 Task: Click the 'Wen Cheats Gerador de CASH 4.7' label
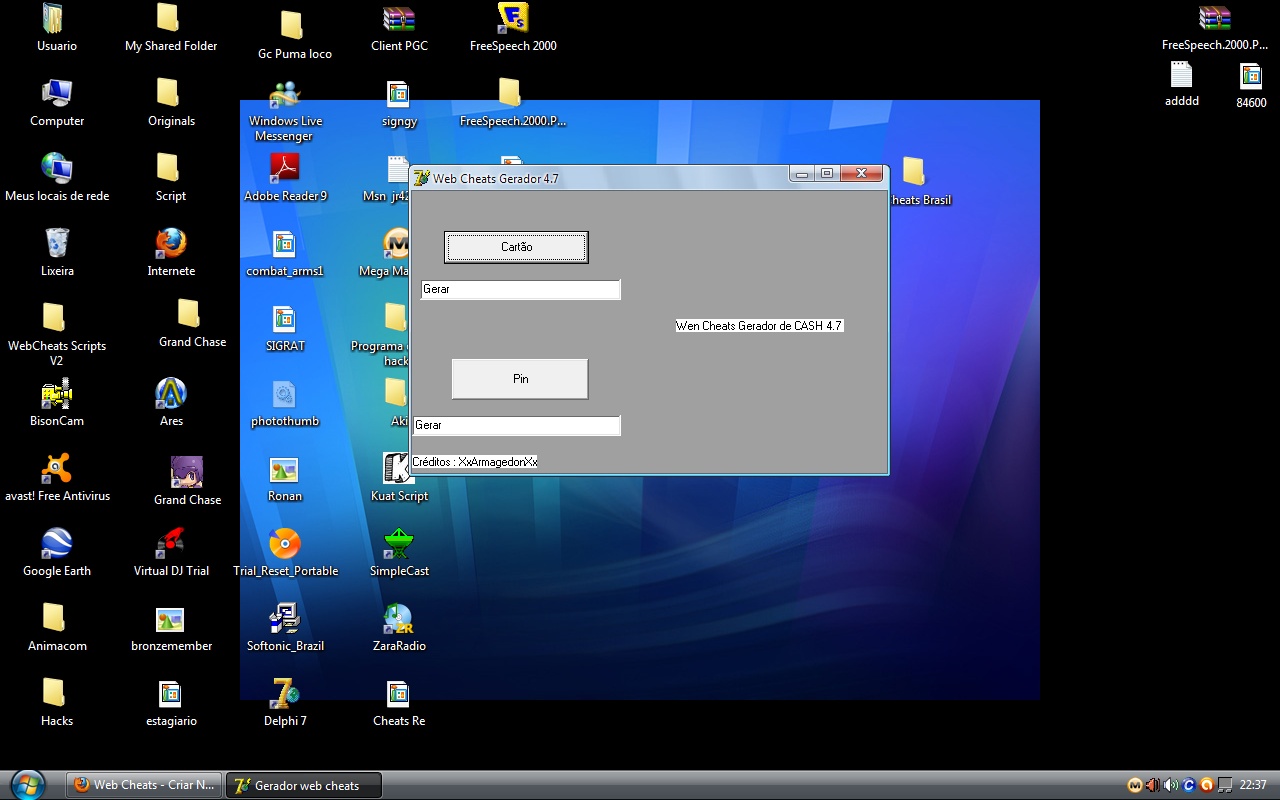(x=759, y=326)
